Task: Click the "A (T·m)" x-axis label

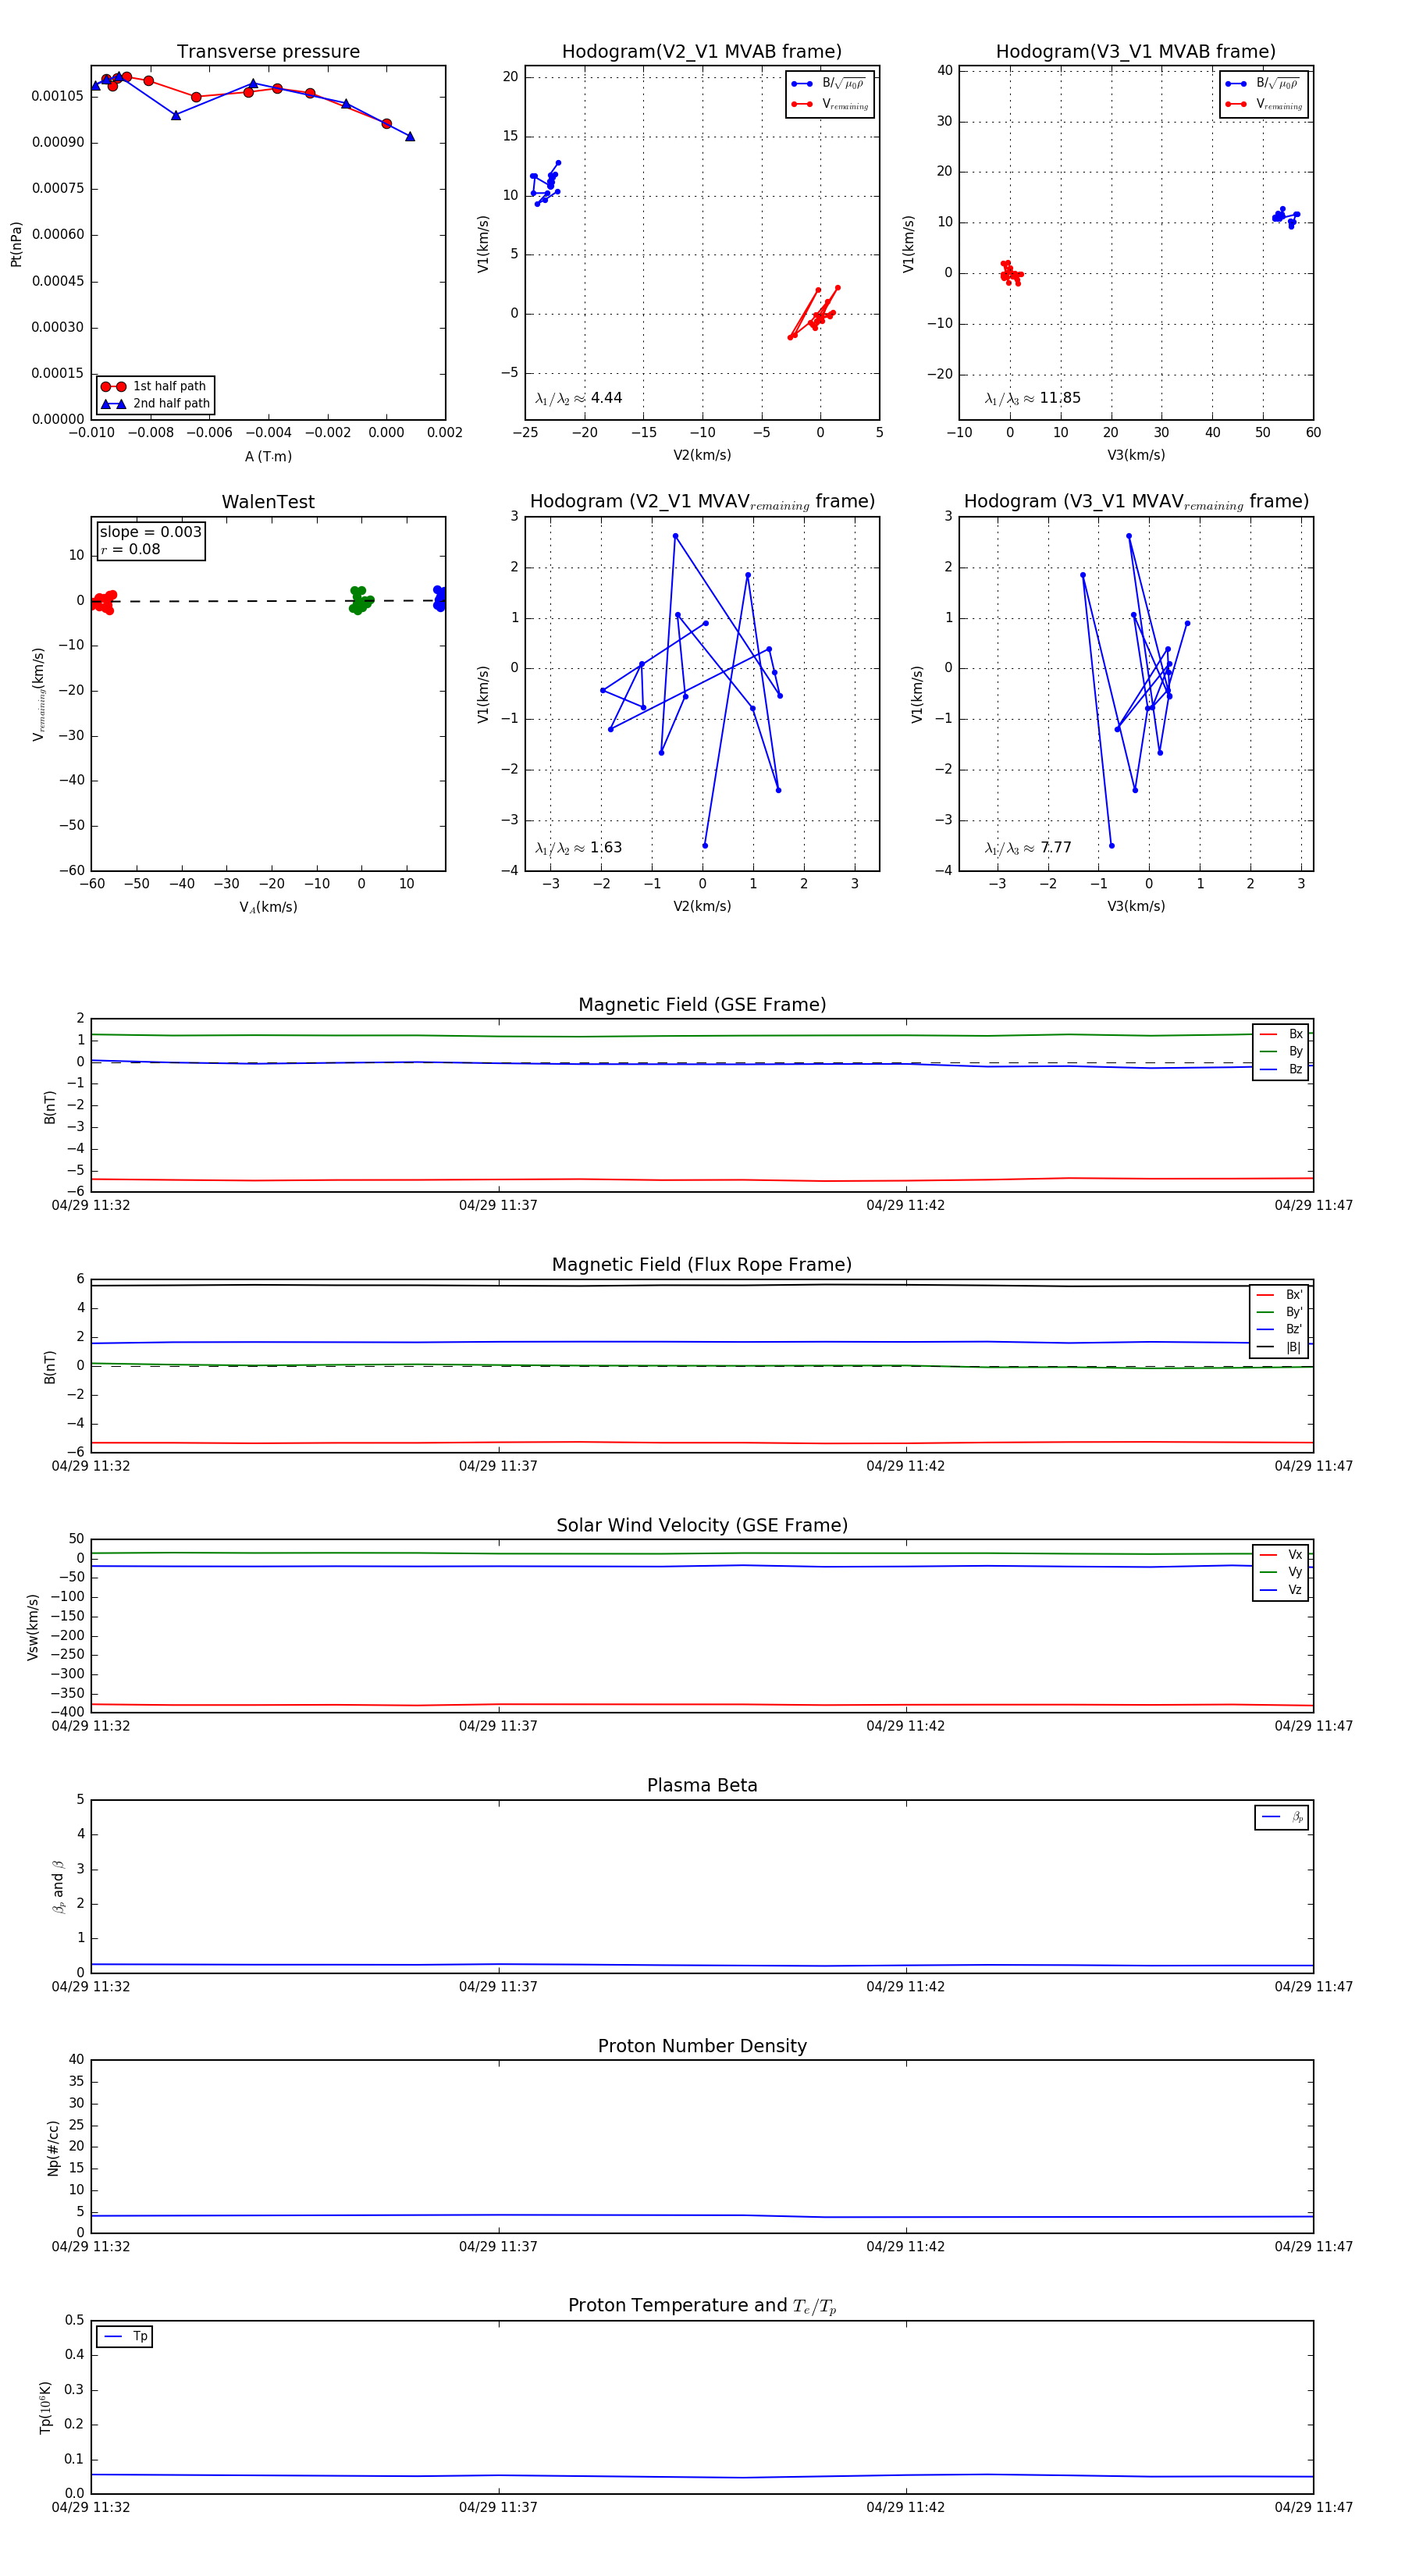Action: coord(268,456)
